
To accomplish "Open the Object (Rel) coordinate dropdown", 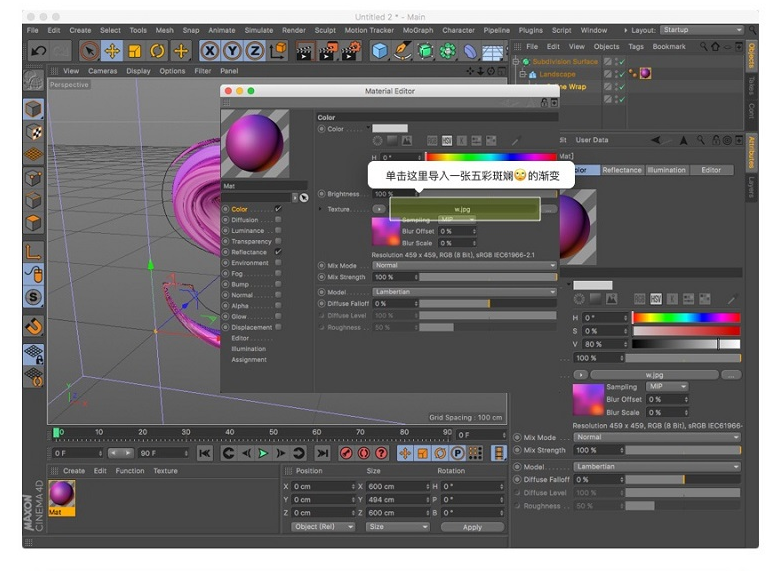I will tap(322, 526).
